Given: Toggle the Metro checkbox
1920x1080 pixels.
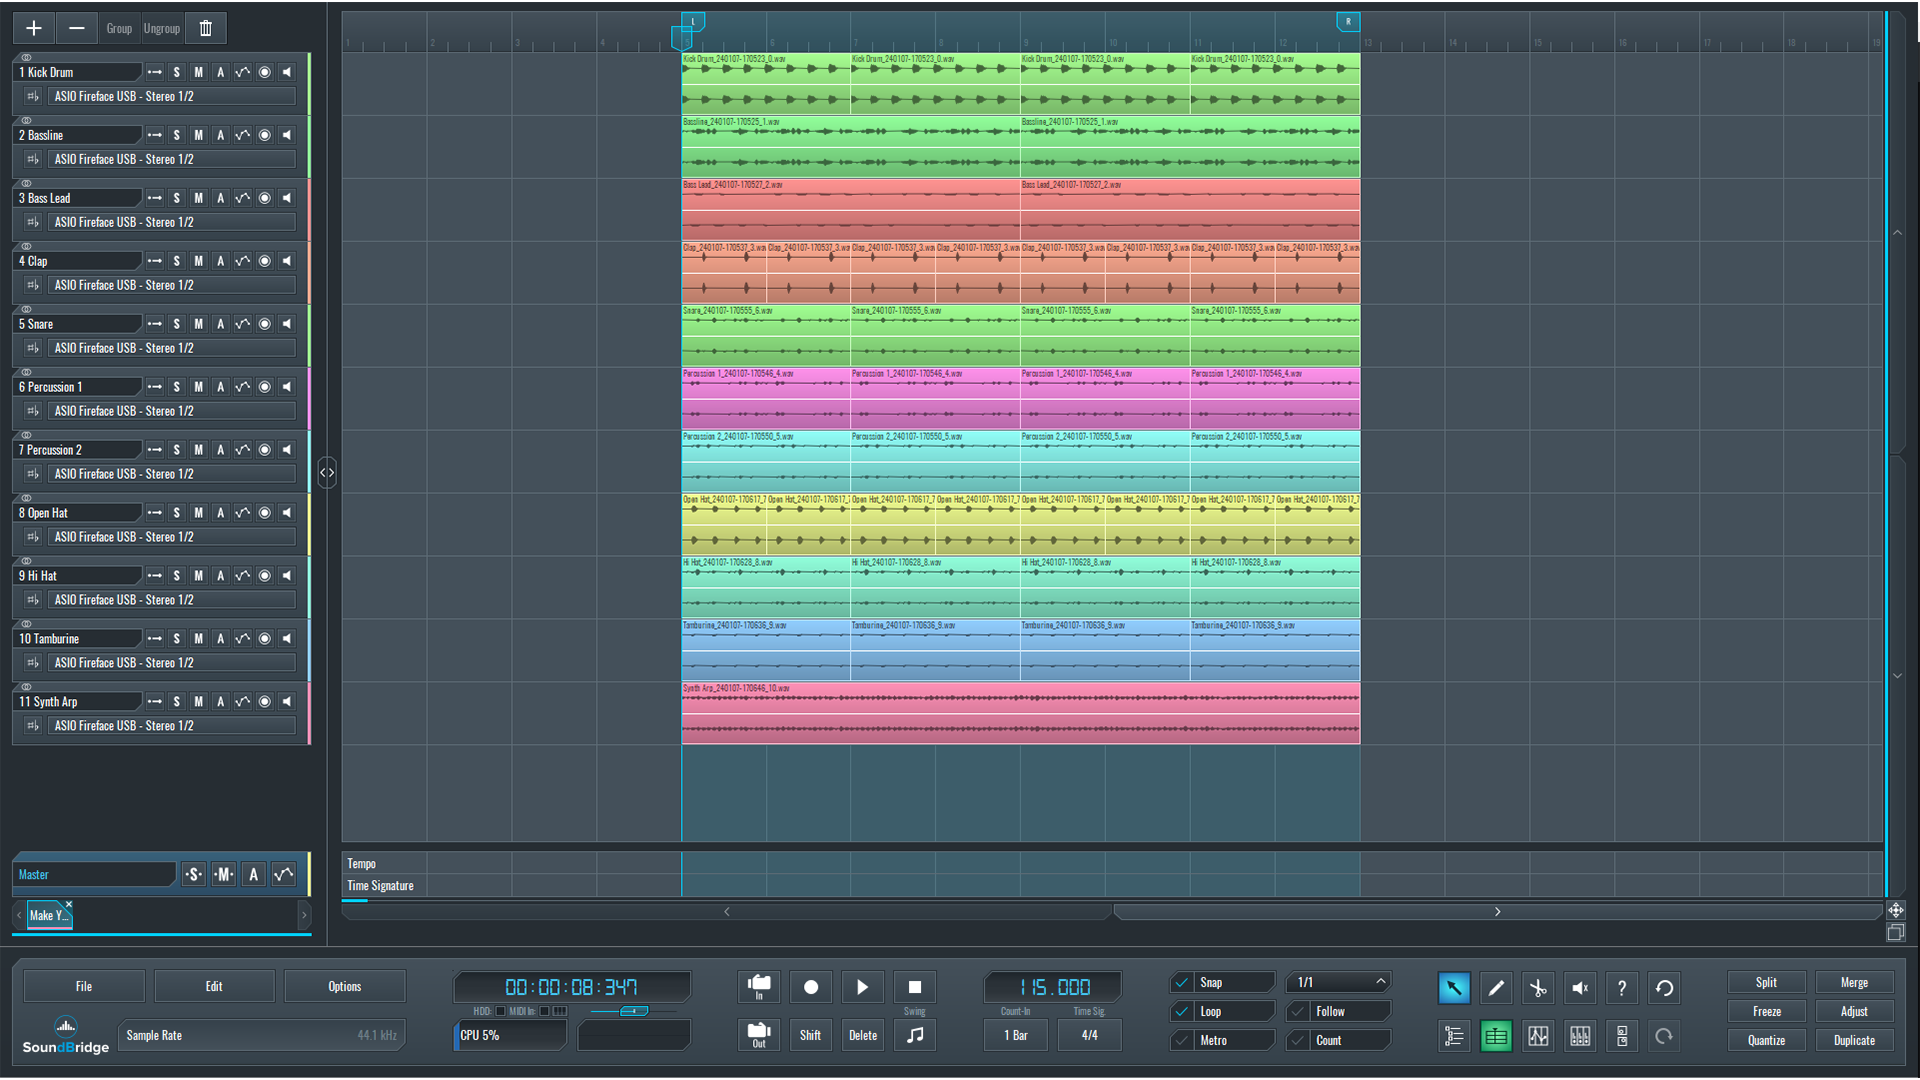Looking at the screenshot, I should pyautogui.click(x=1183, y=1040).
